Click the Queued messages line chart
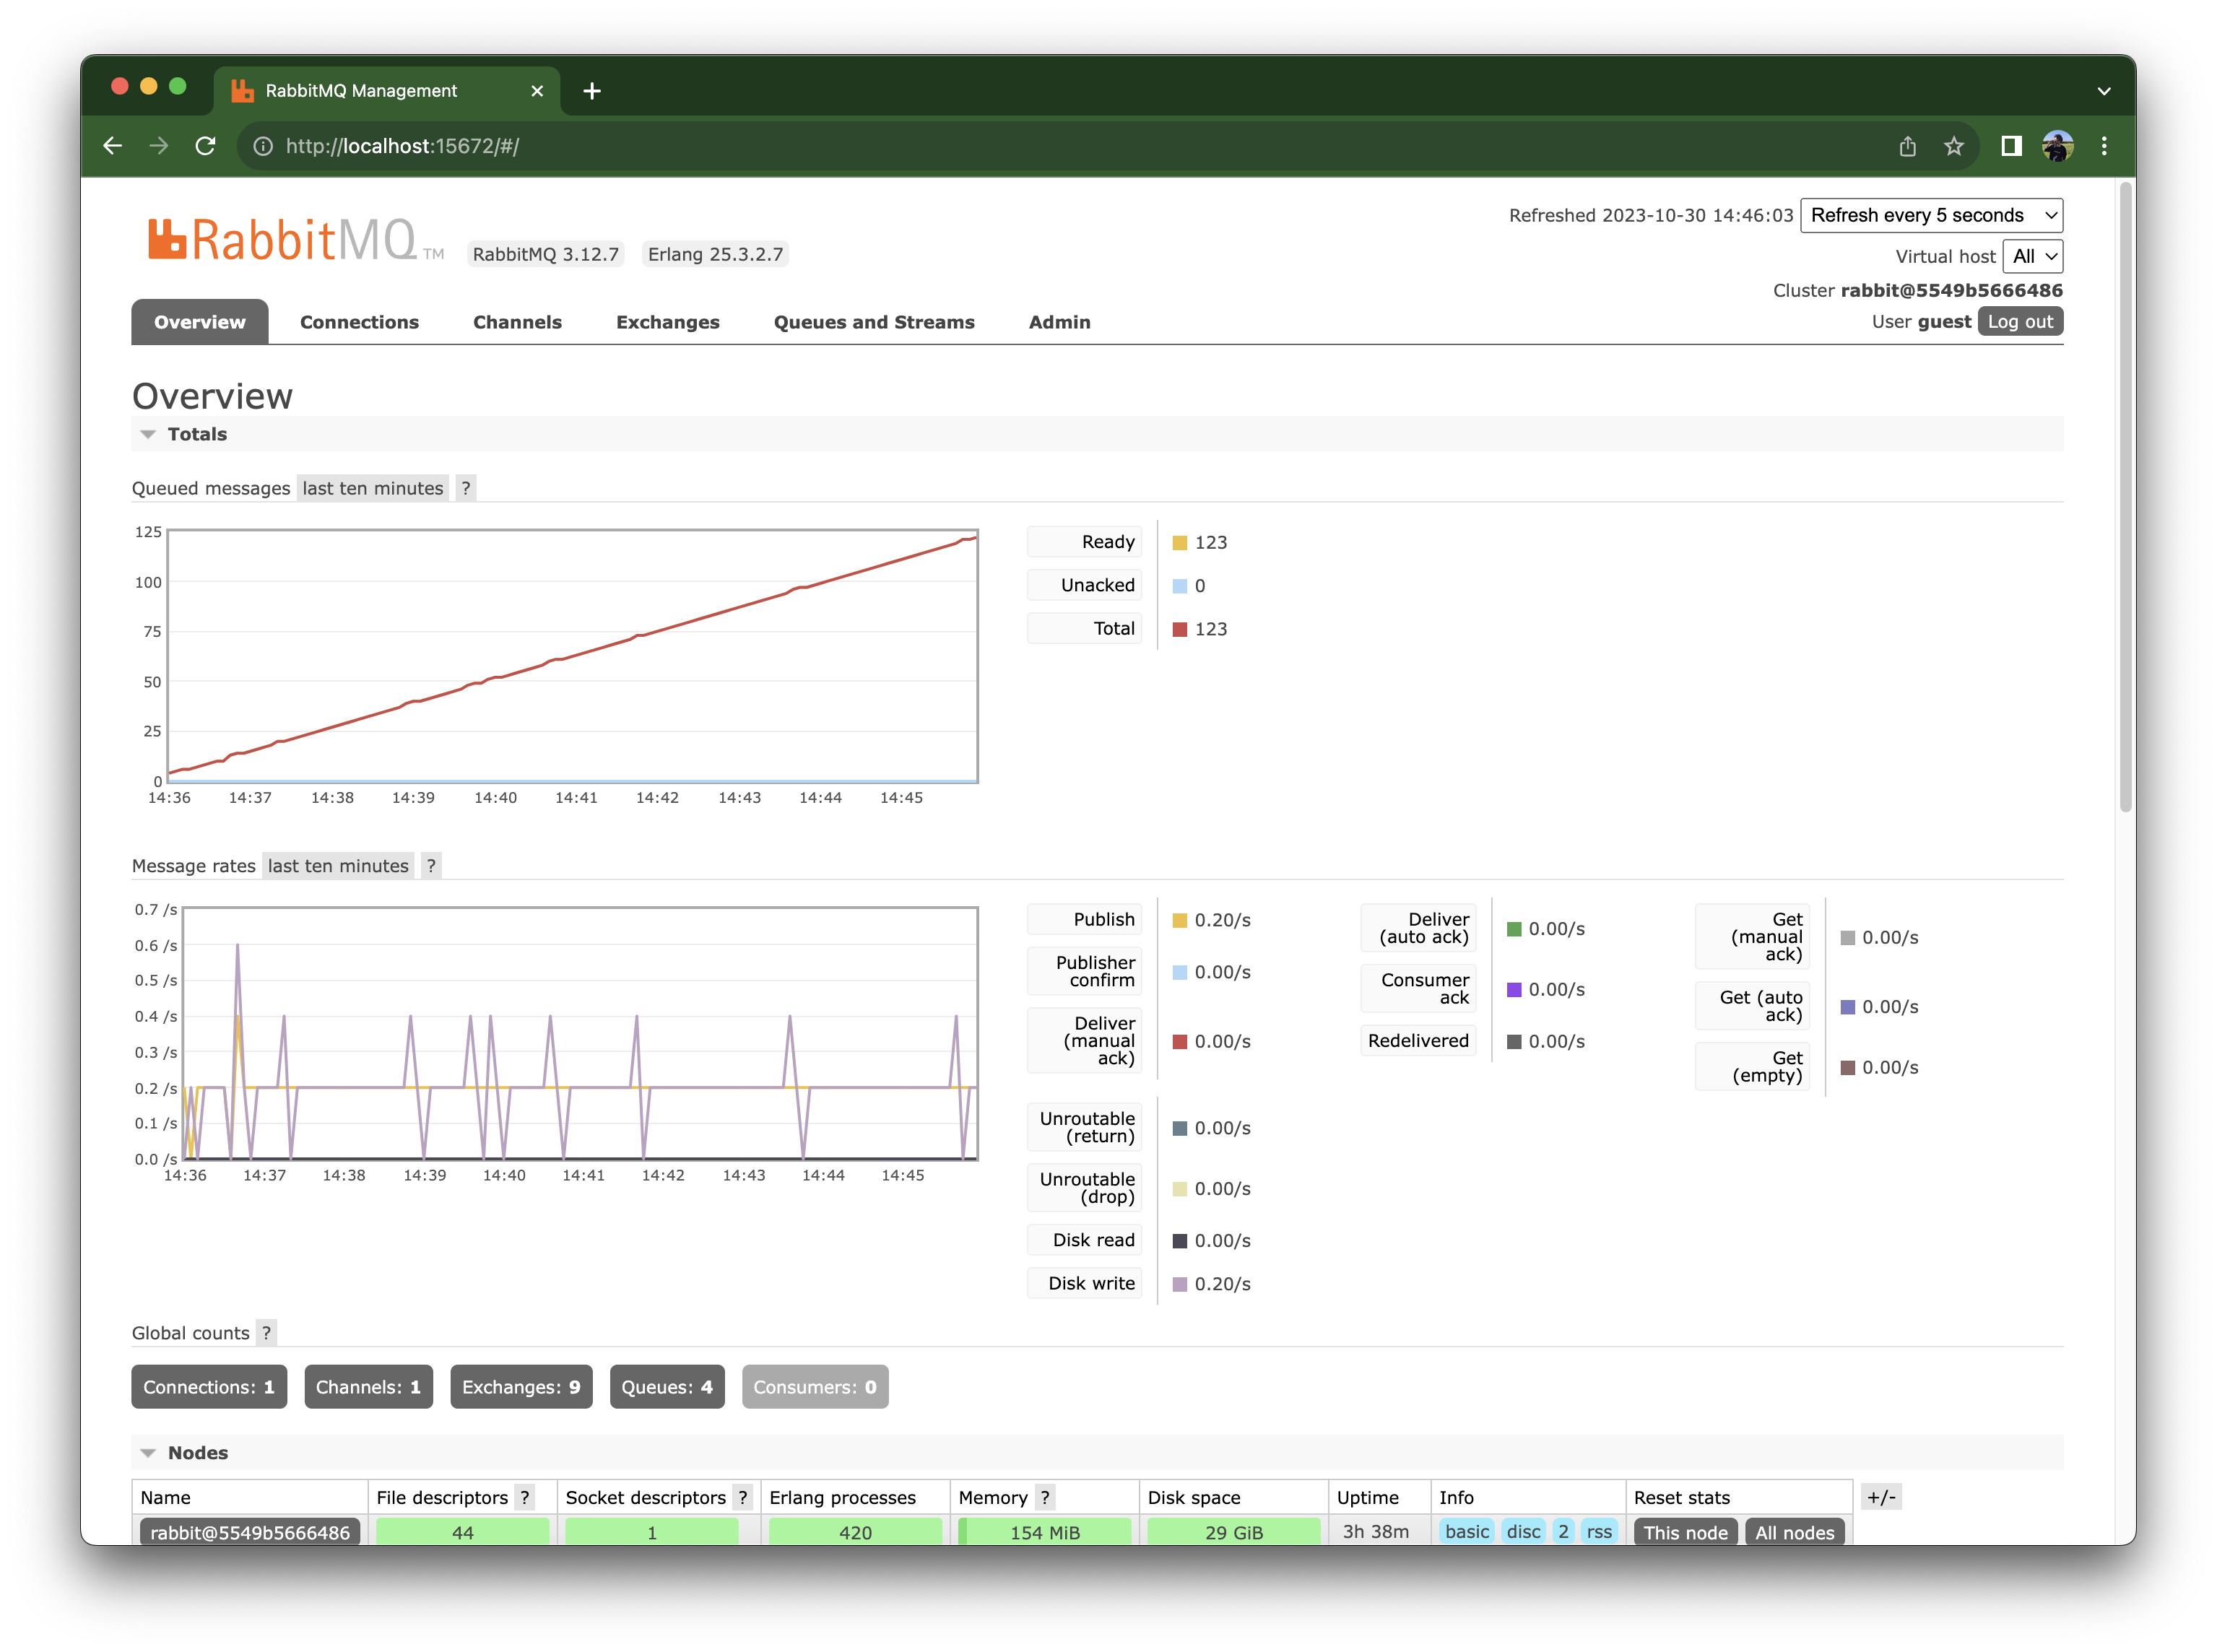Screen dimensions: 2217x1652 click(573, 656)
